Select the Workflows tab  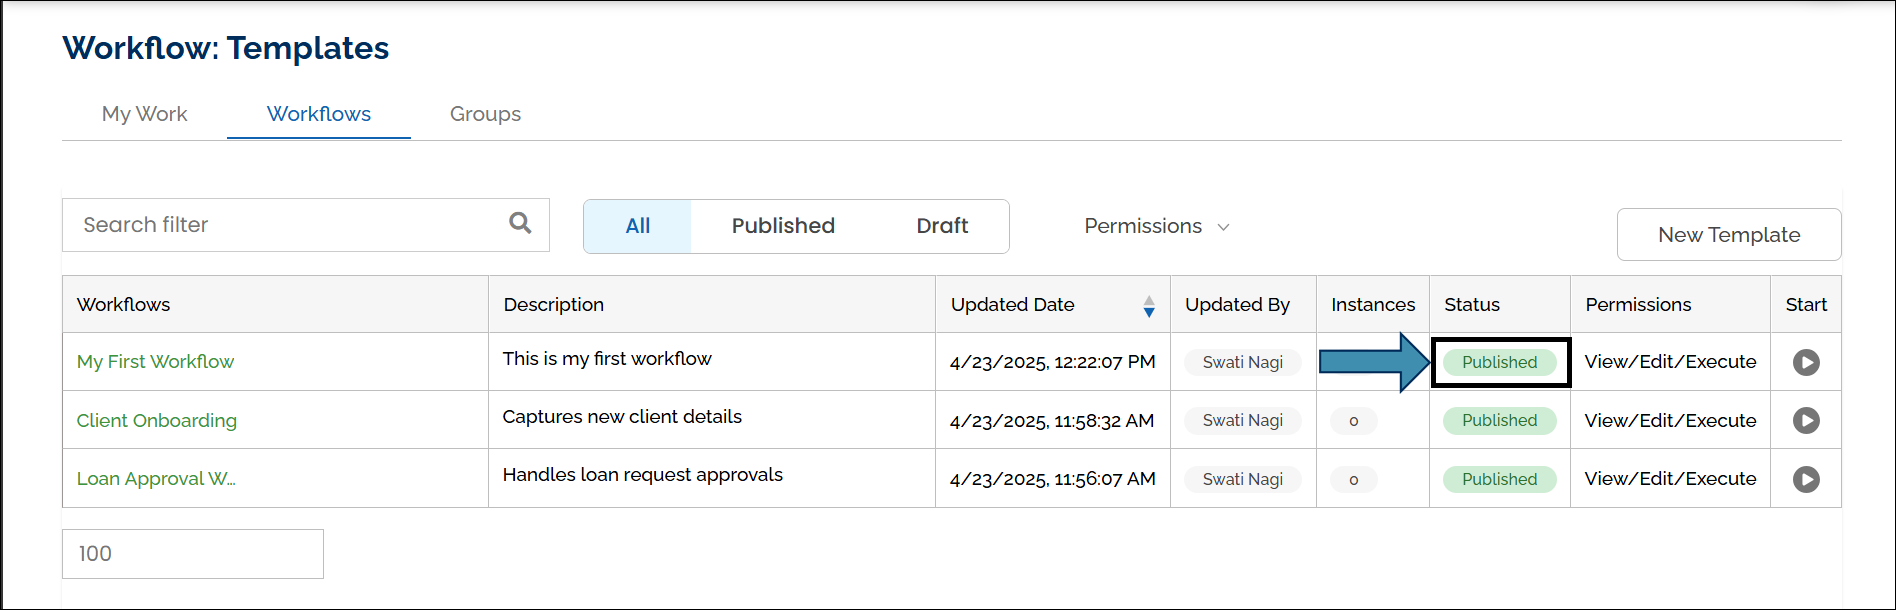click(318, 114)
